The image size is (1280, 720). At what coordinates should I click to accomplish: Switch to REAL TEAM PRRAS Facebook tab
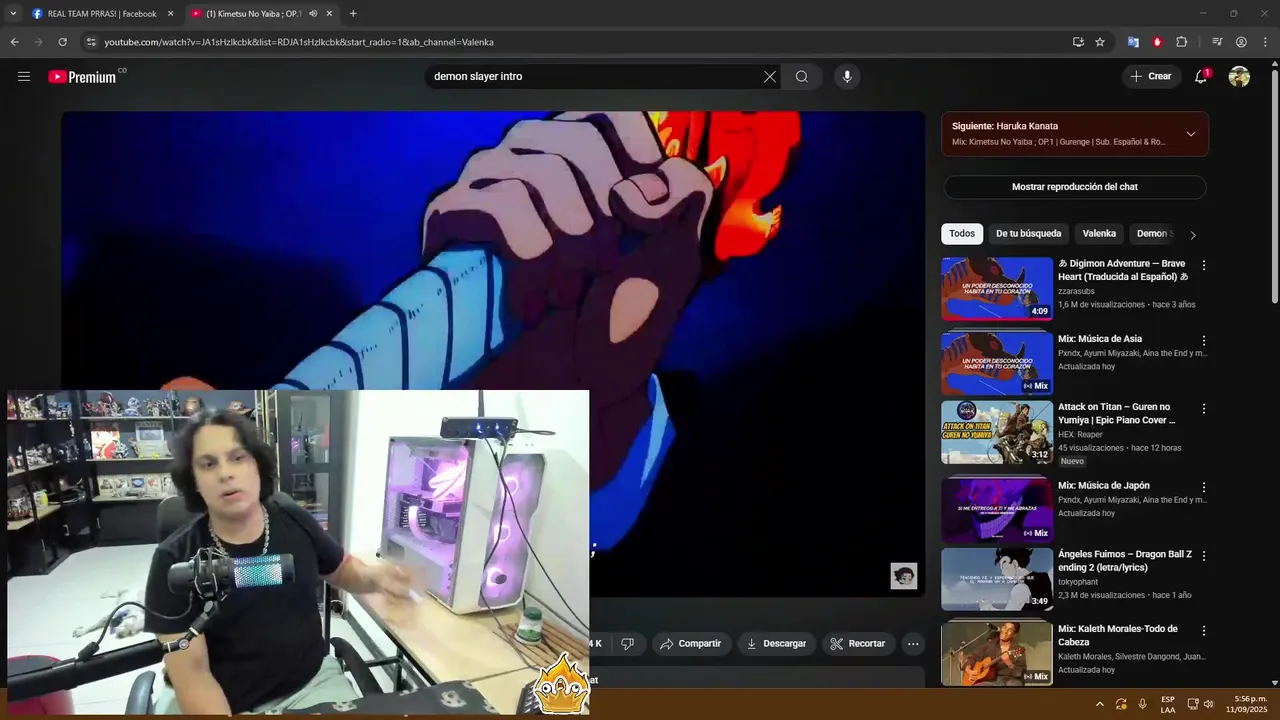[102, 14]
